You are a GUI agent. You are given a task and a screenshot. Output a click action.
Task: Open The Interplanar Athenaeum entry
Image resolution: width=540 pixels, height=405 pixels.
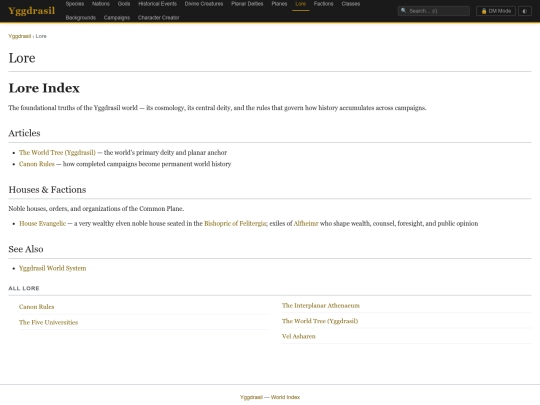coord(321,305)
